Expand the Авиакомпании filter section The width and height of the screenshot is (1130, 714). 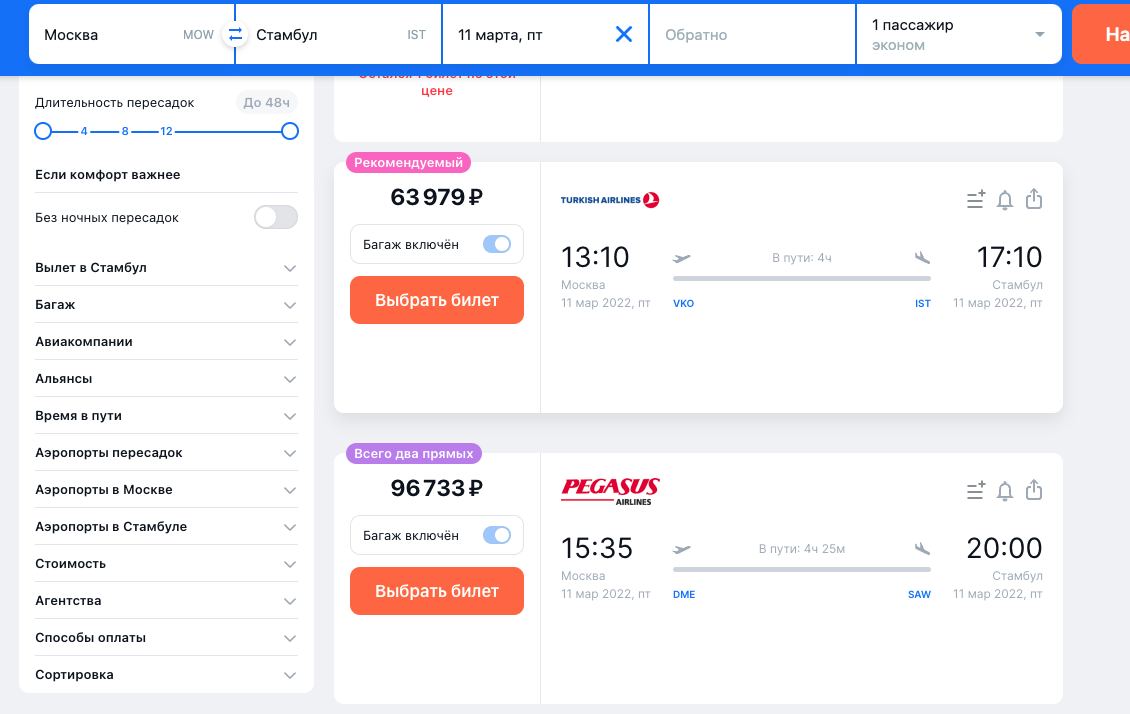166,342
